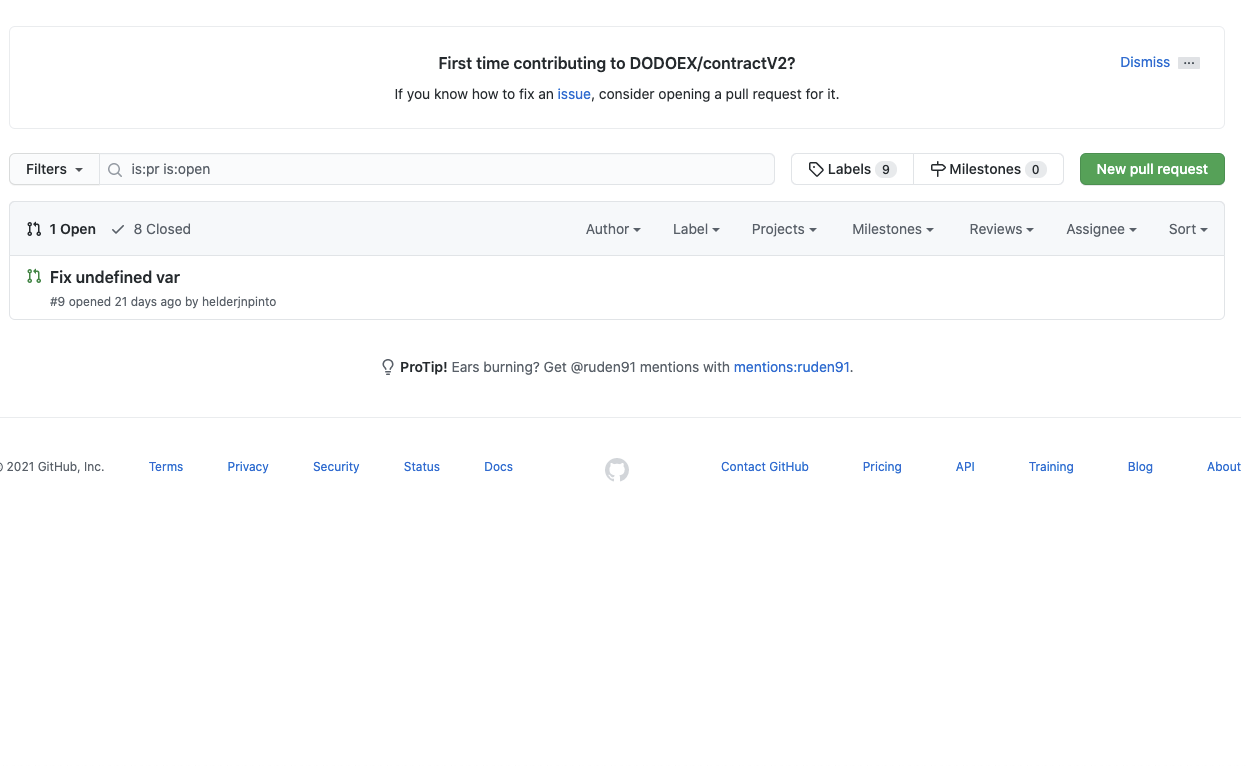Click the '21 days ago' timestamp text
This screenshot has height=766, width=1247.
(148, 301)
